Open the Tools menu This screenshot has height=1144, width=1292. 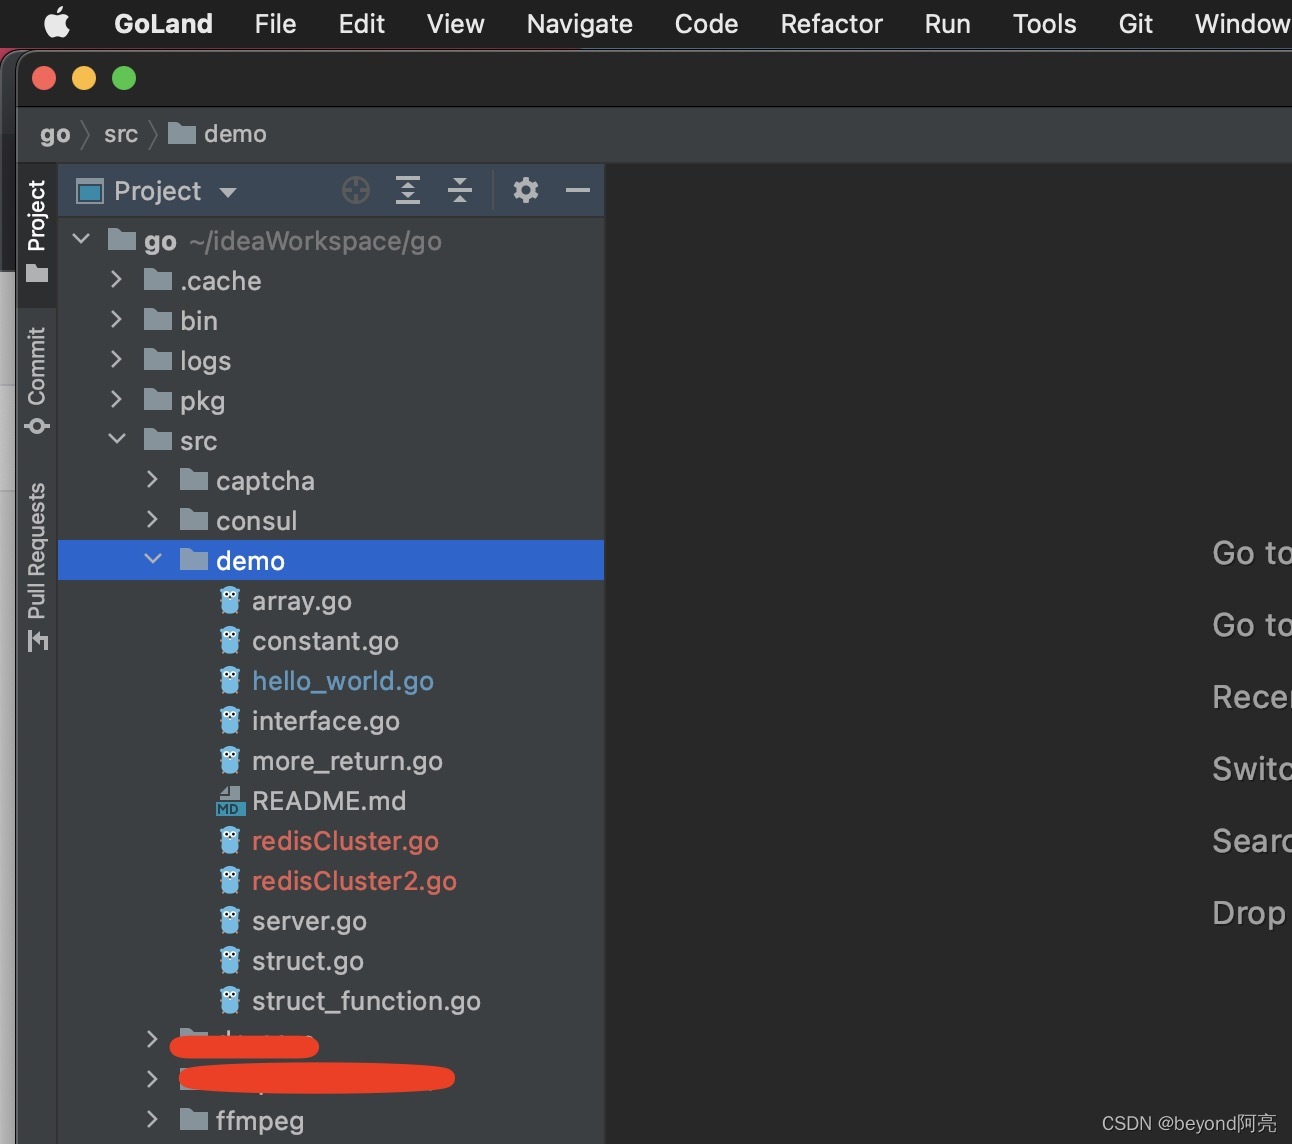coord(1044,23)
